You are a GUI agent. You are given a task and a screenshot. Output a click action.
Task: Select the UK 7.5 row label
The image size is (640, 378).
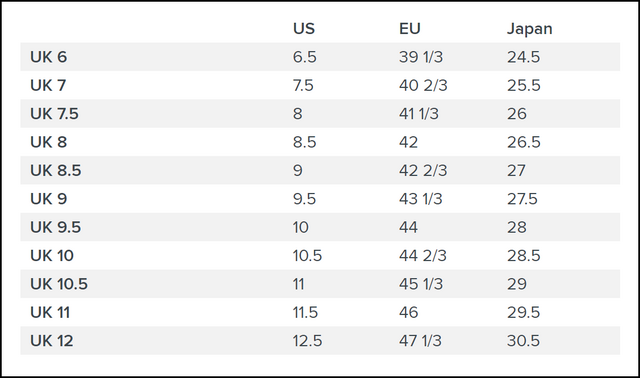click(x=54, y=113)
